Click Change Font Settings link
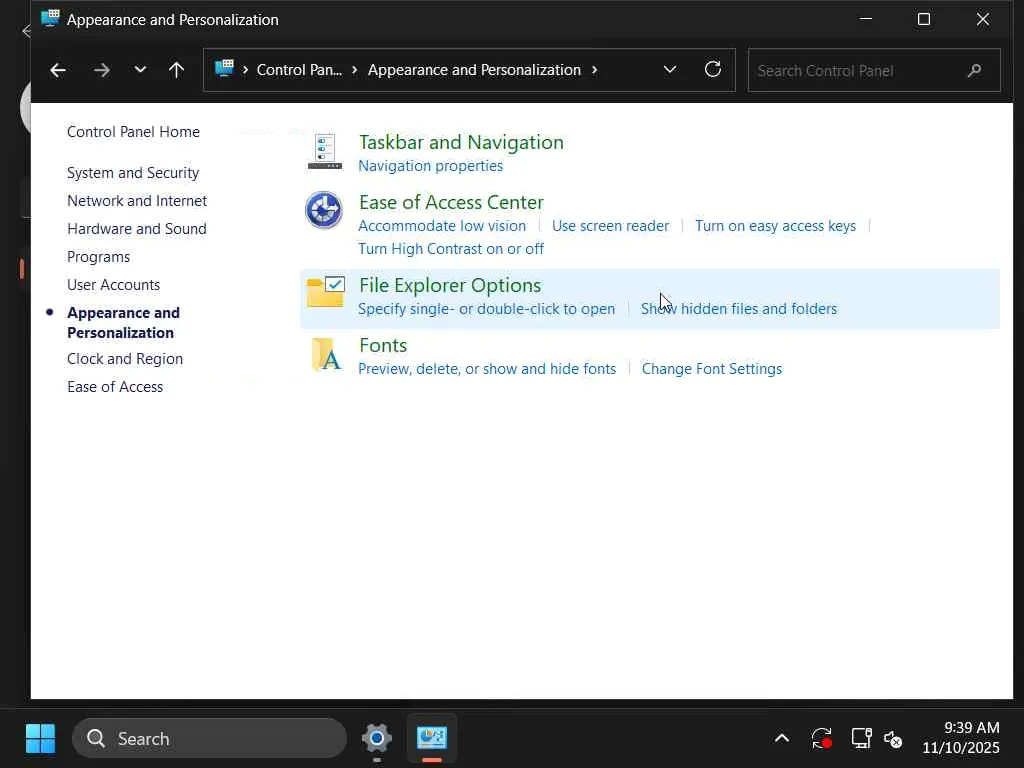The width and height of the screenshot is (1024, 768). tap(712, 369)
